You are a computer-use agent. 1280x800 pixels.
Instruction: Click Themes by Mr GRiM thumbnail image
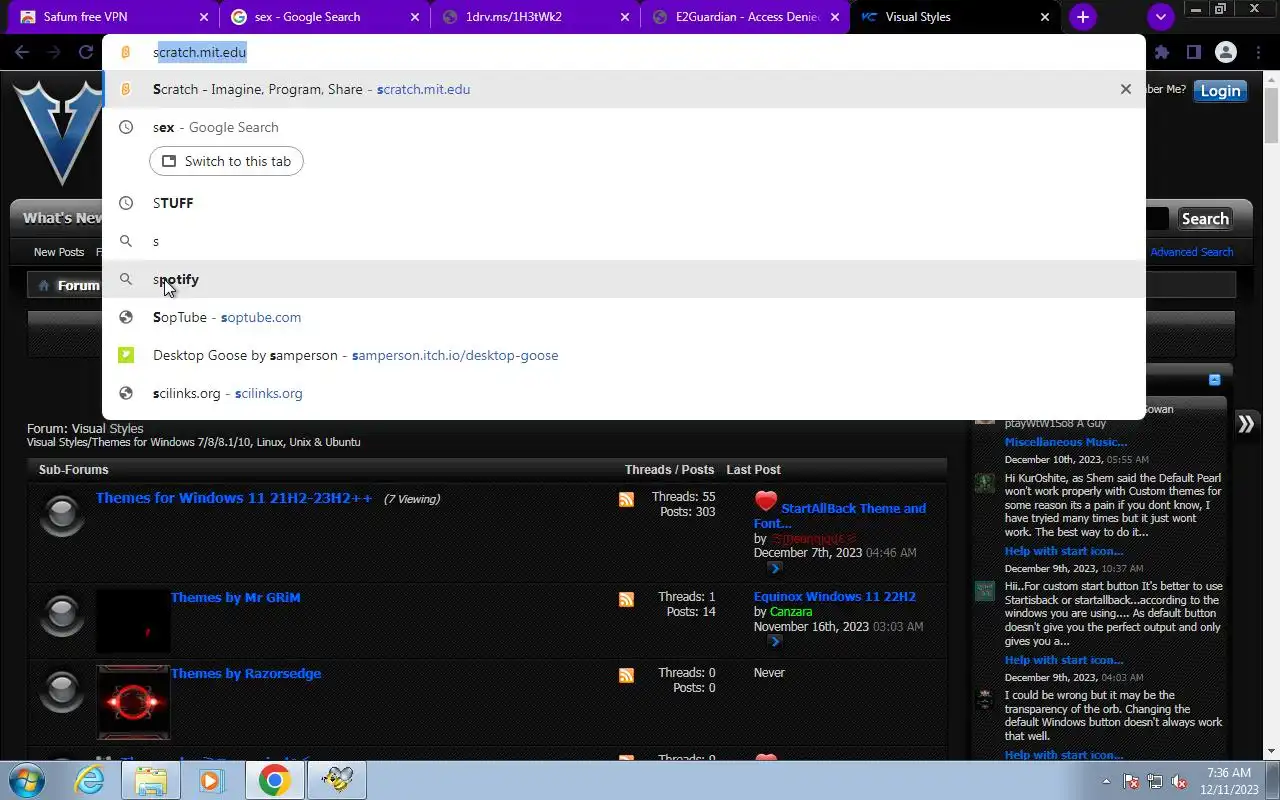pos(133,621)
